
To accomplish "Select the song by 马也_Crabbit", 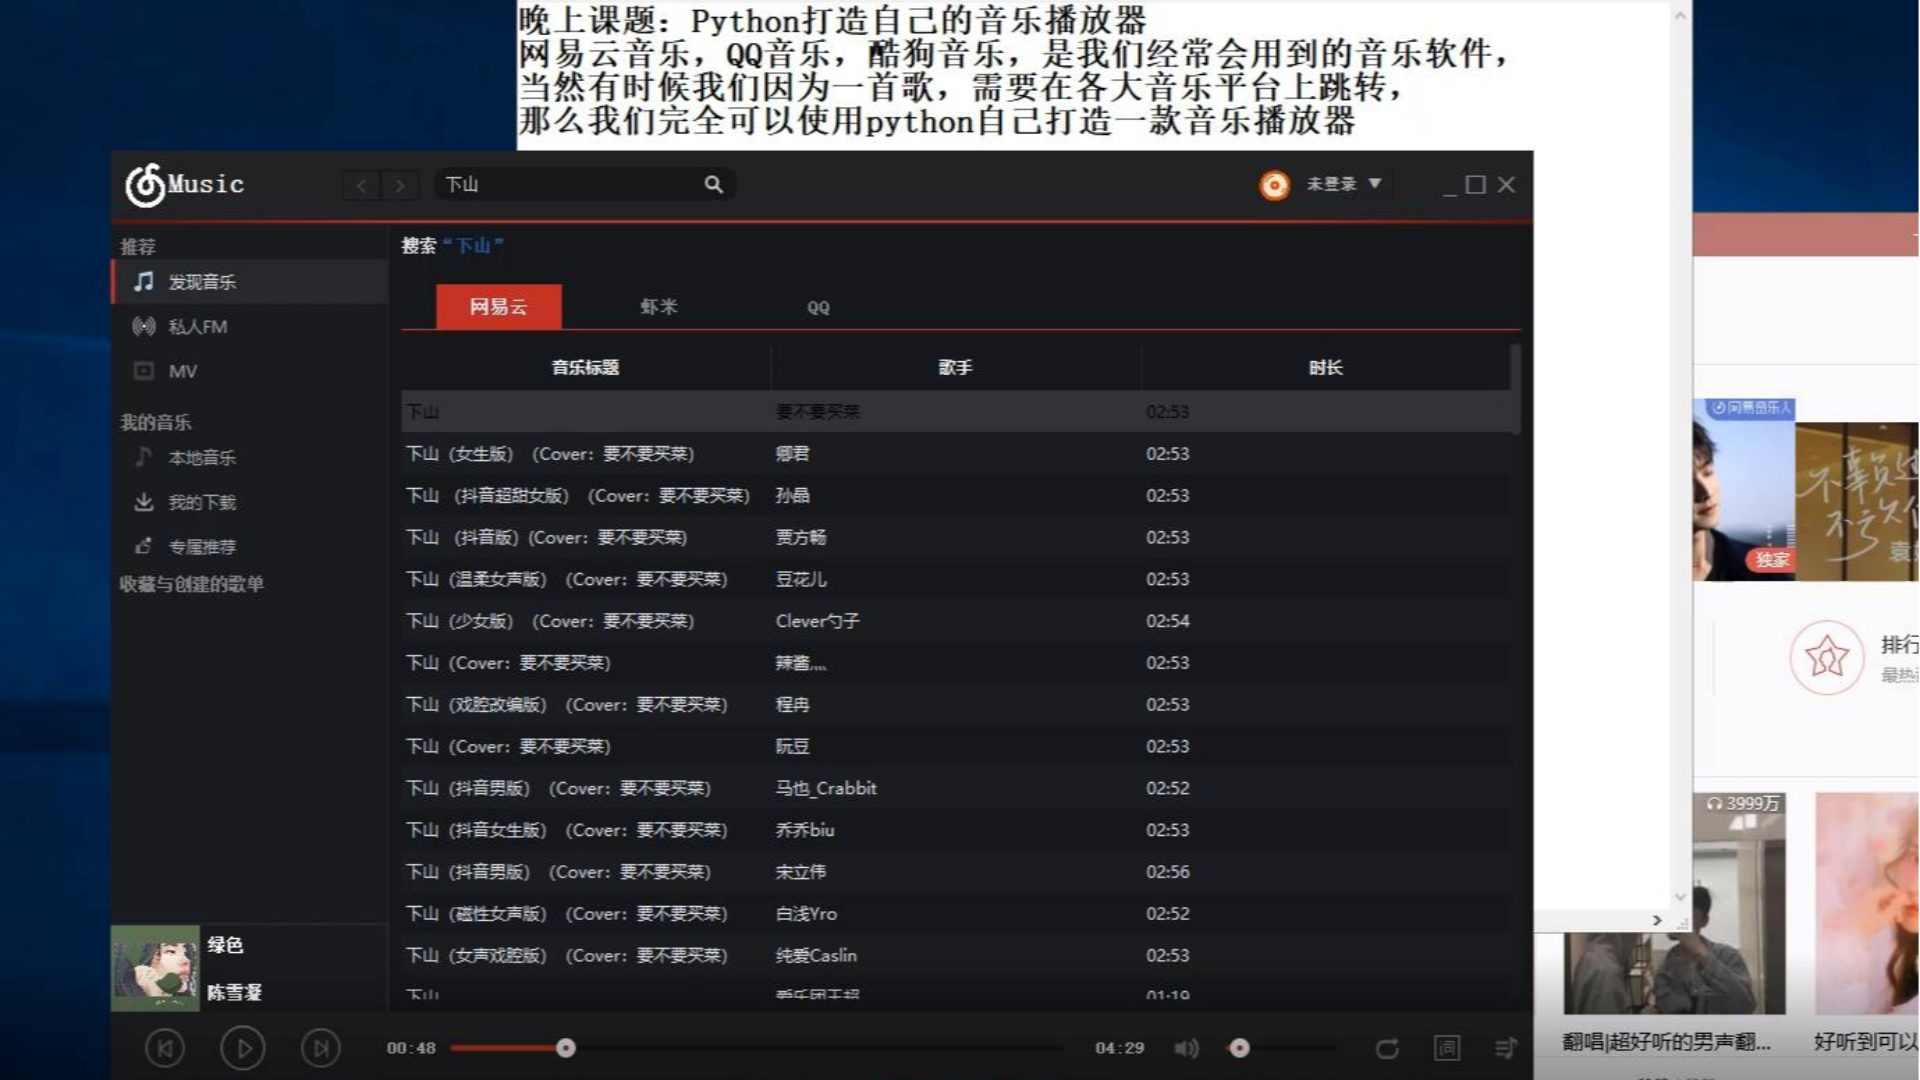I will click(x=956, y=788).
